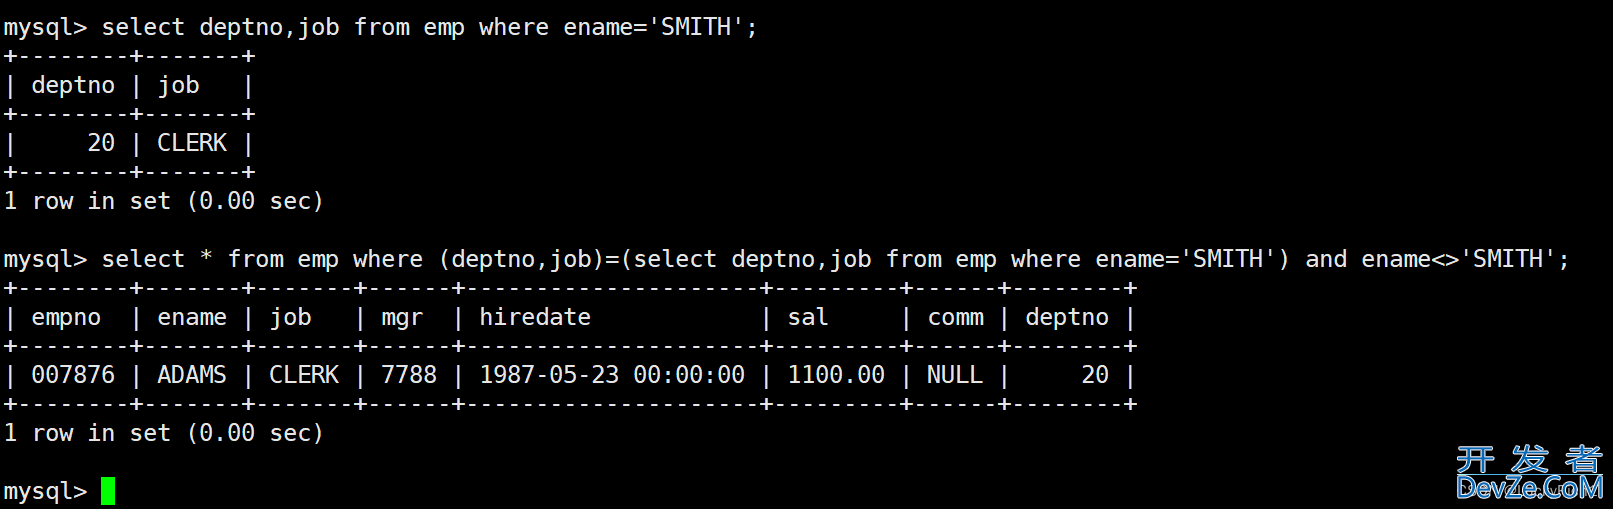Click the empno value 007876
The width and height of the screenshot is (1613, 509).
[73, 375]
